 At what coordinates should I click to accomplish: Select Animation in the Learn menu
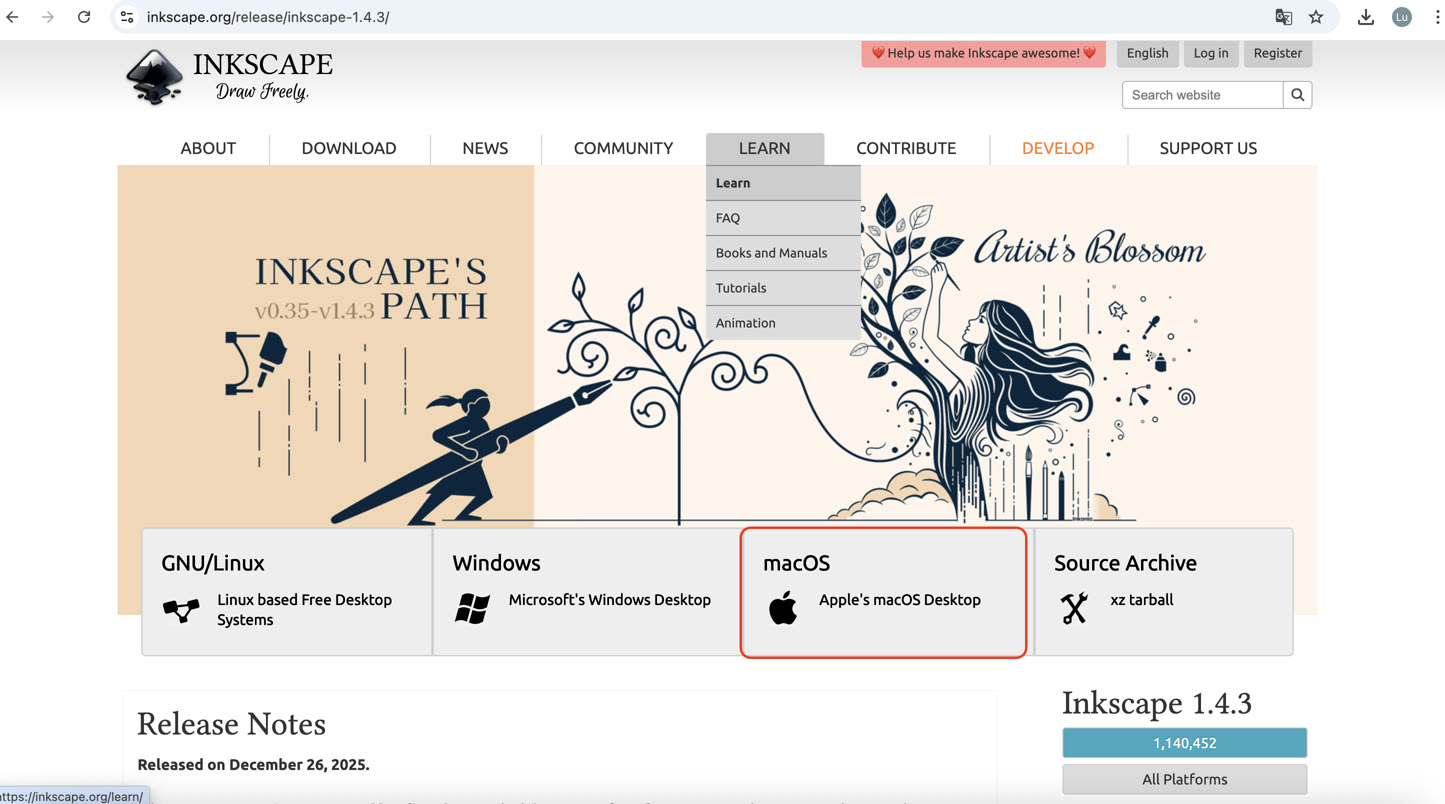coord(745,322)
